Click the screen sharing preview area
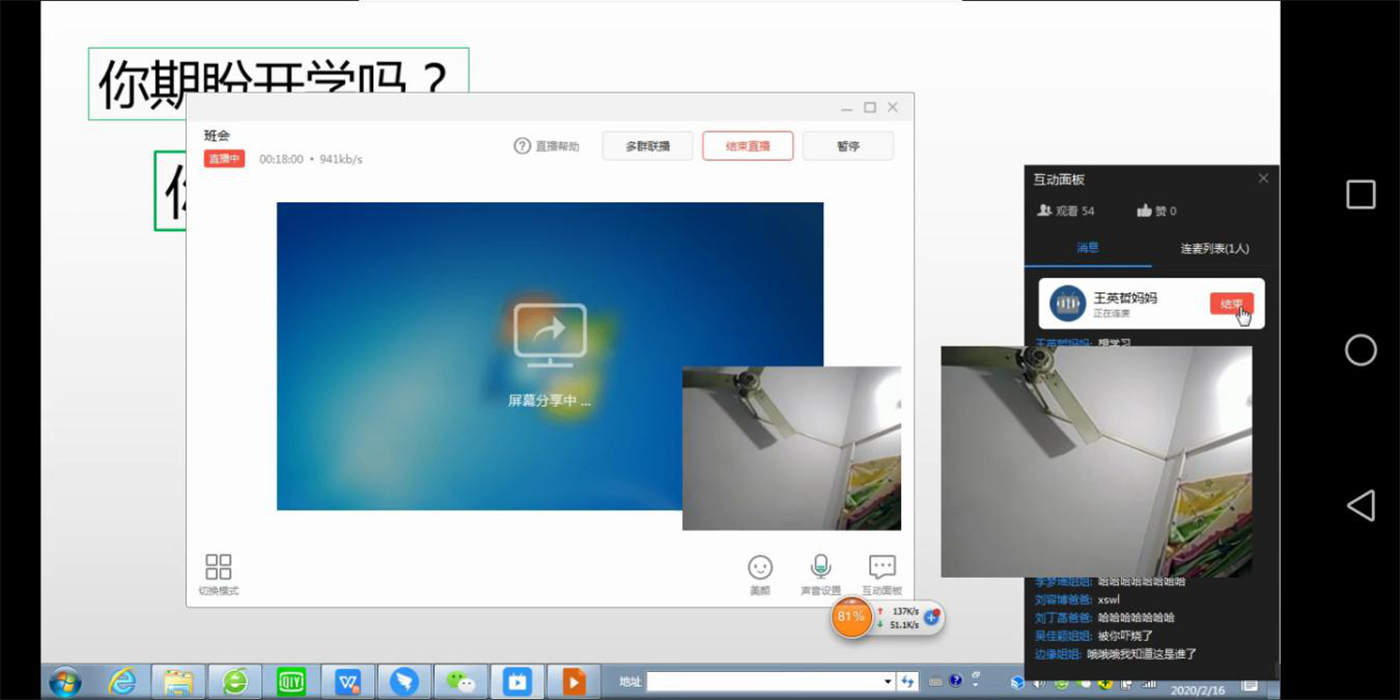 click(550, 356)
